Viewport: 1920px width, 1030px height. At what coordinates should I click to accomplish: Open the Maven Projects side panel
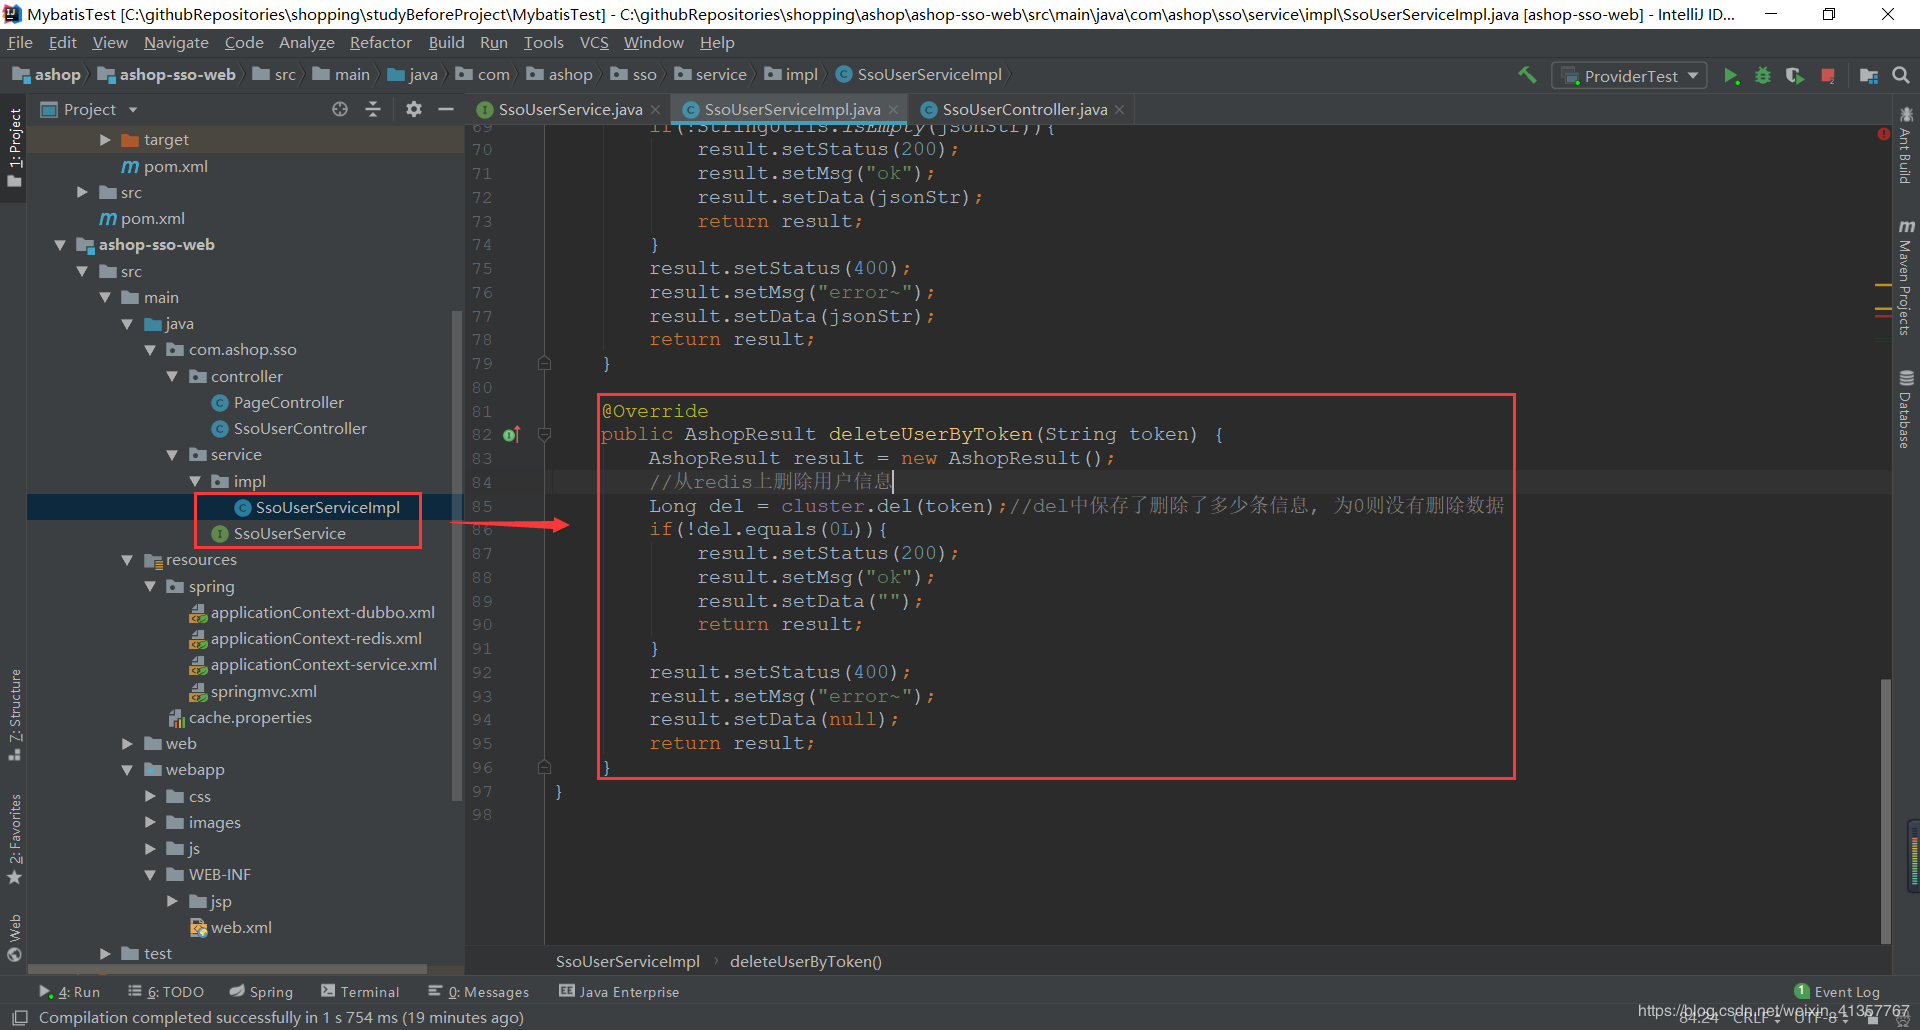(x=1905, y=277)
